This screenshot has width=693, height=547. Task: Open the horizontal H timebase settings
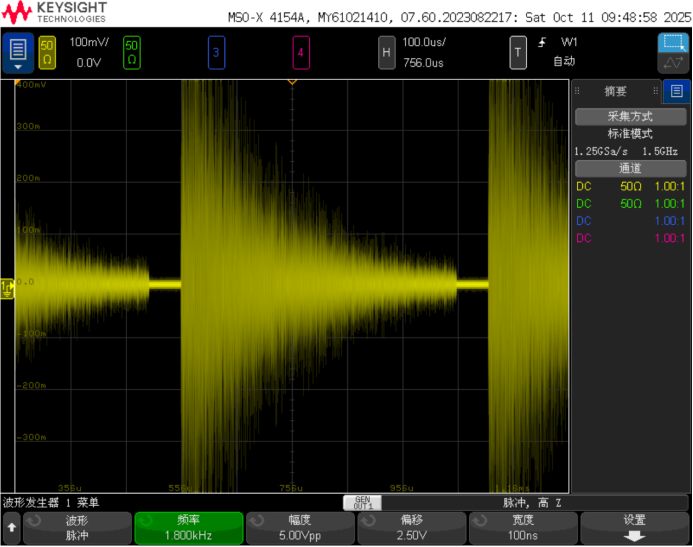[386, 52]
